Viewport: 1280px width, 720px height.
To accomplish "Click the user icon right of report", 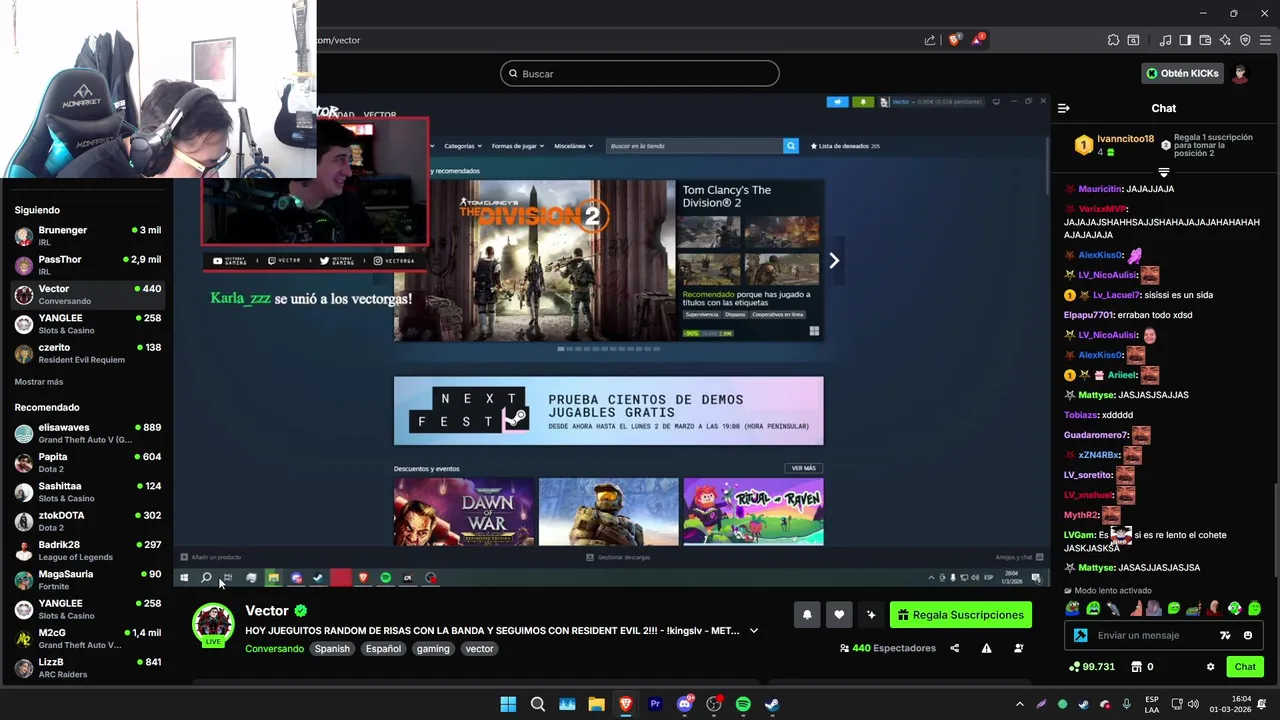I will coord(1018,648).
